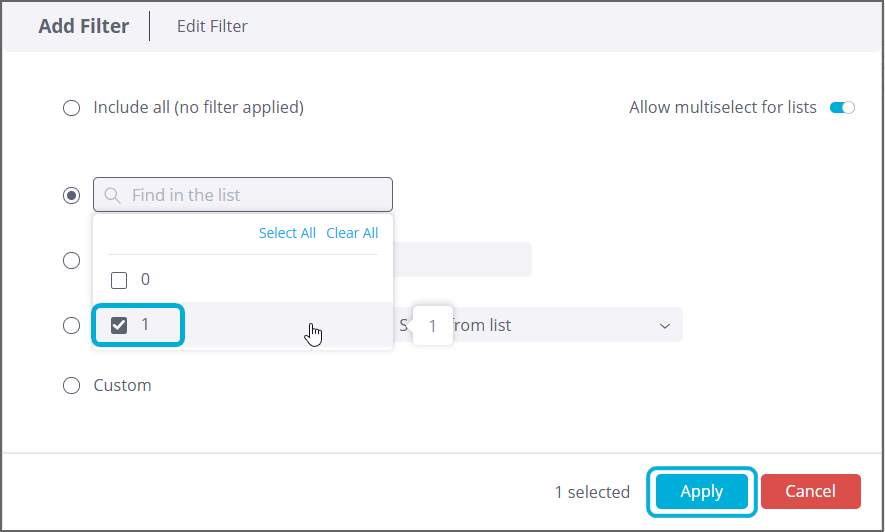Image resolution: width=885 pixels, height=532 pixels.
Task: Switch to the Edit Filter tab
Action: [212, 26]
